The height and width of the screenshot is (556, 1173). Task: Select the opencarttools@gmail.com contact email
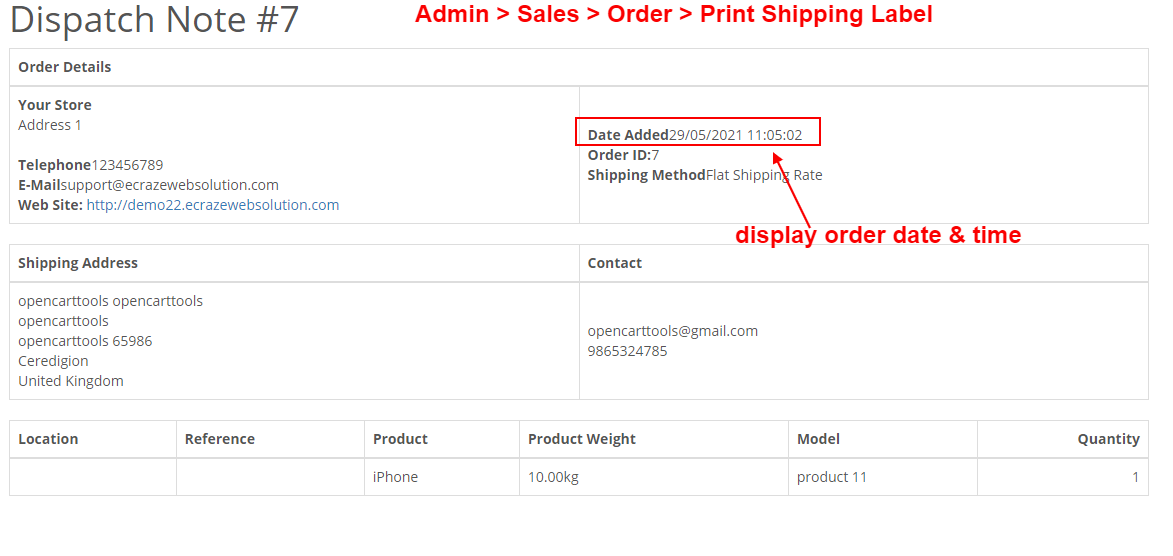(x=673, y=331)
